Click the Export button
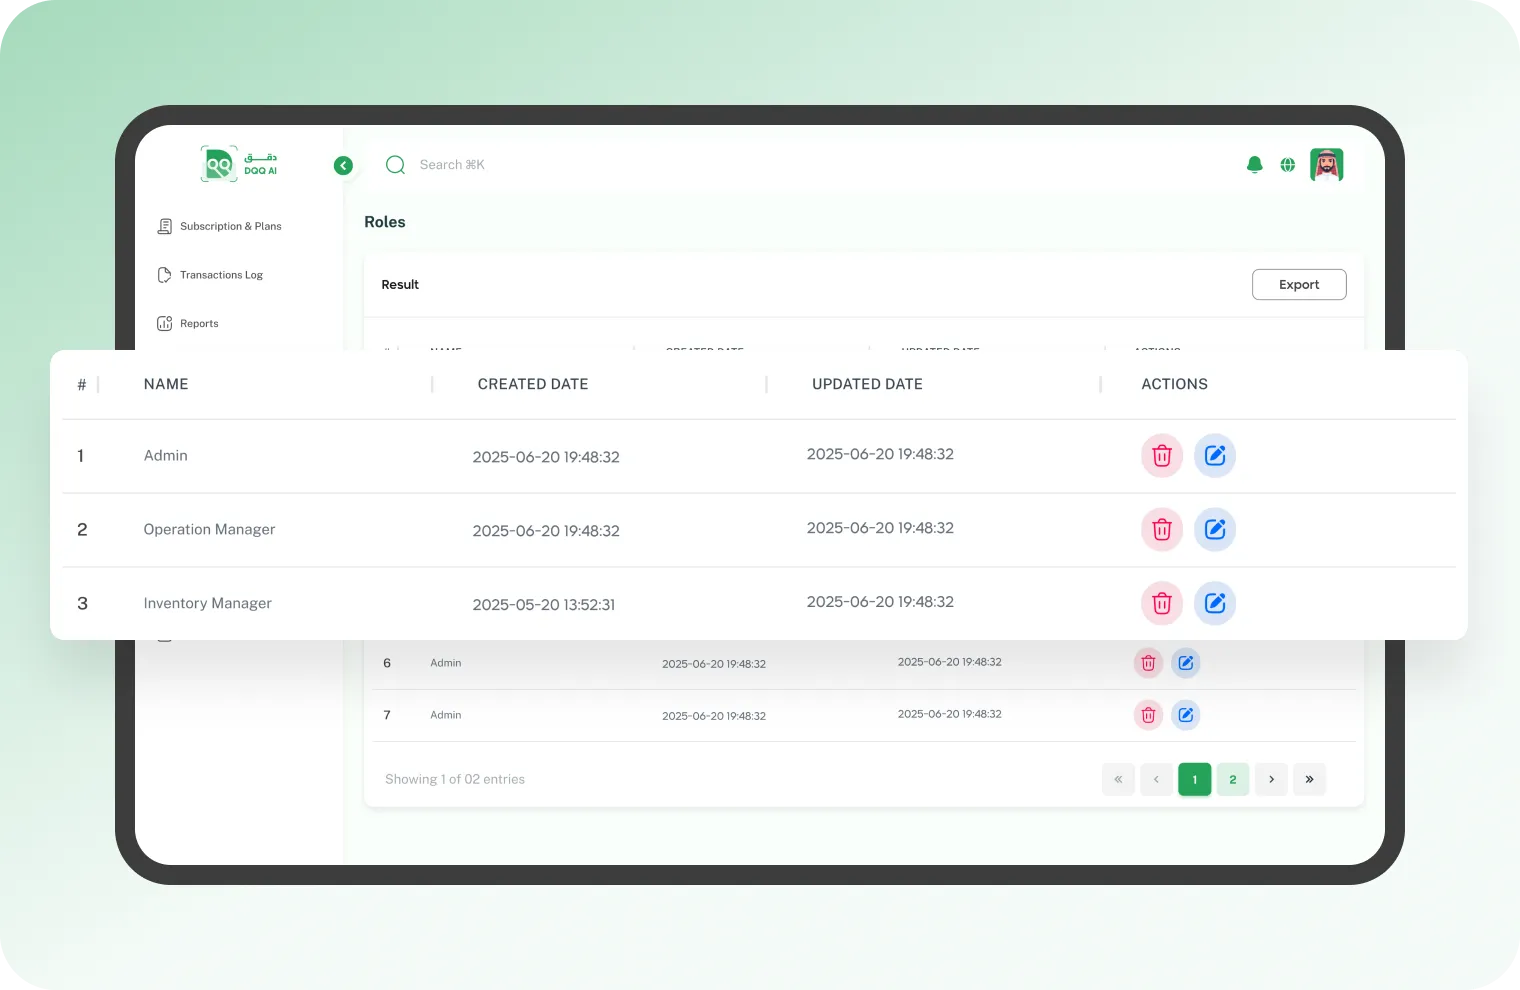 pyautogui.click(x=1299, y=284)
